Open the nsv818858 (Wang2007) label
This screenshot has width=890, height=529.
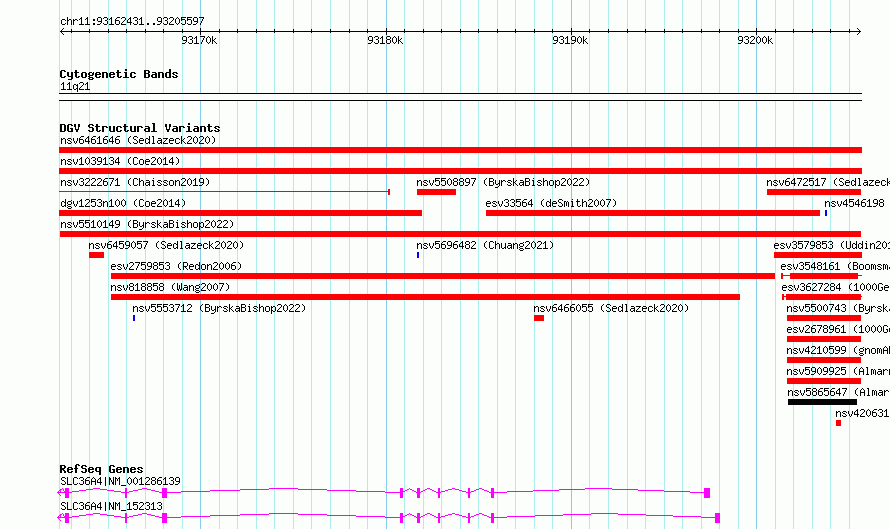click(170, 287)
